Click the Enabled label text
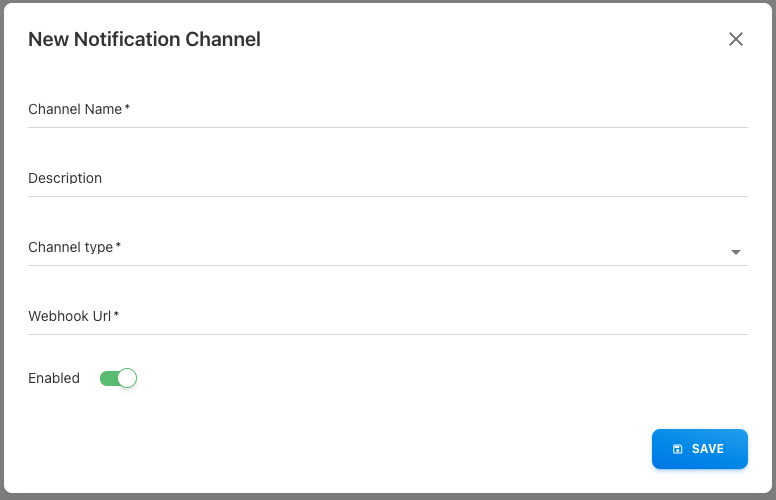 (x=54, y=378)
